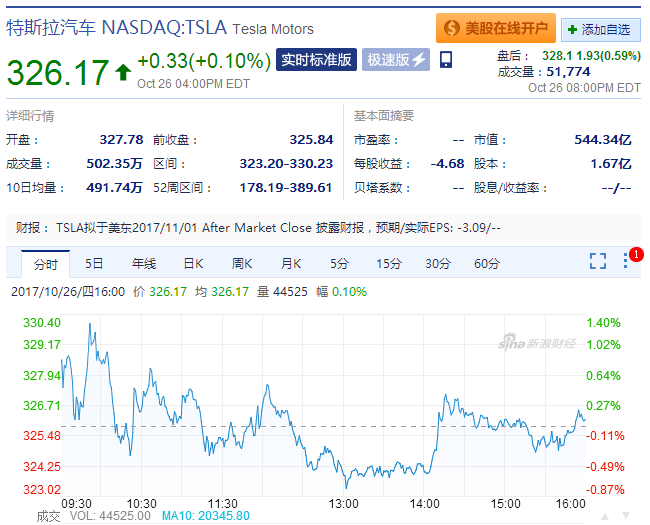Show the 5分 five-minute chart

point(340,264)
